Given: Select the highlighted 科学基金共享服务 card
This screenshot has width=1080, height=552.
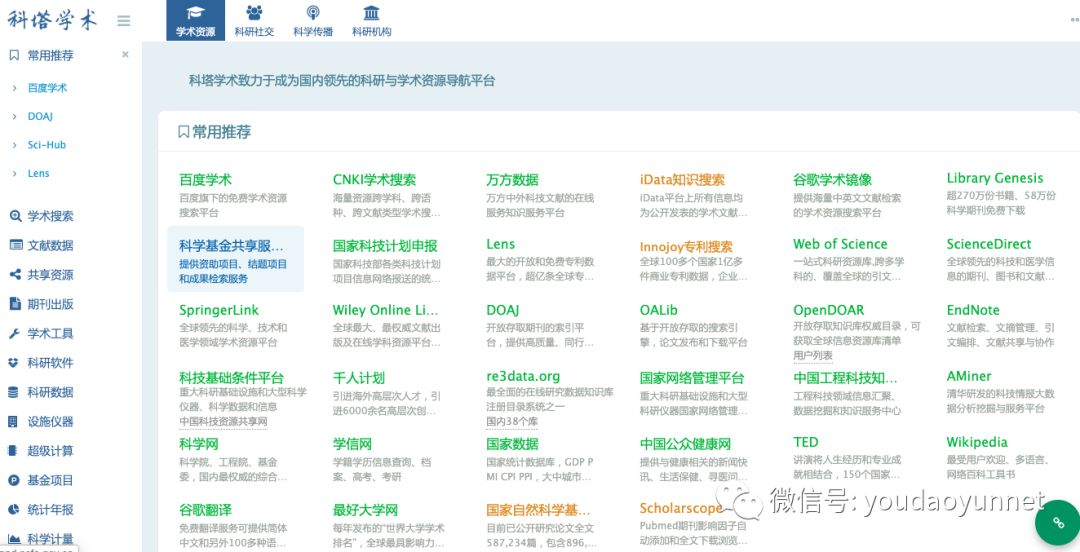Looking at the screenshot, I should pyautogui.click(x=236, y=259).
